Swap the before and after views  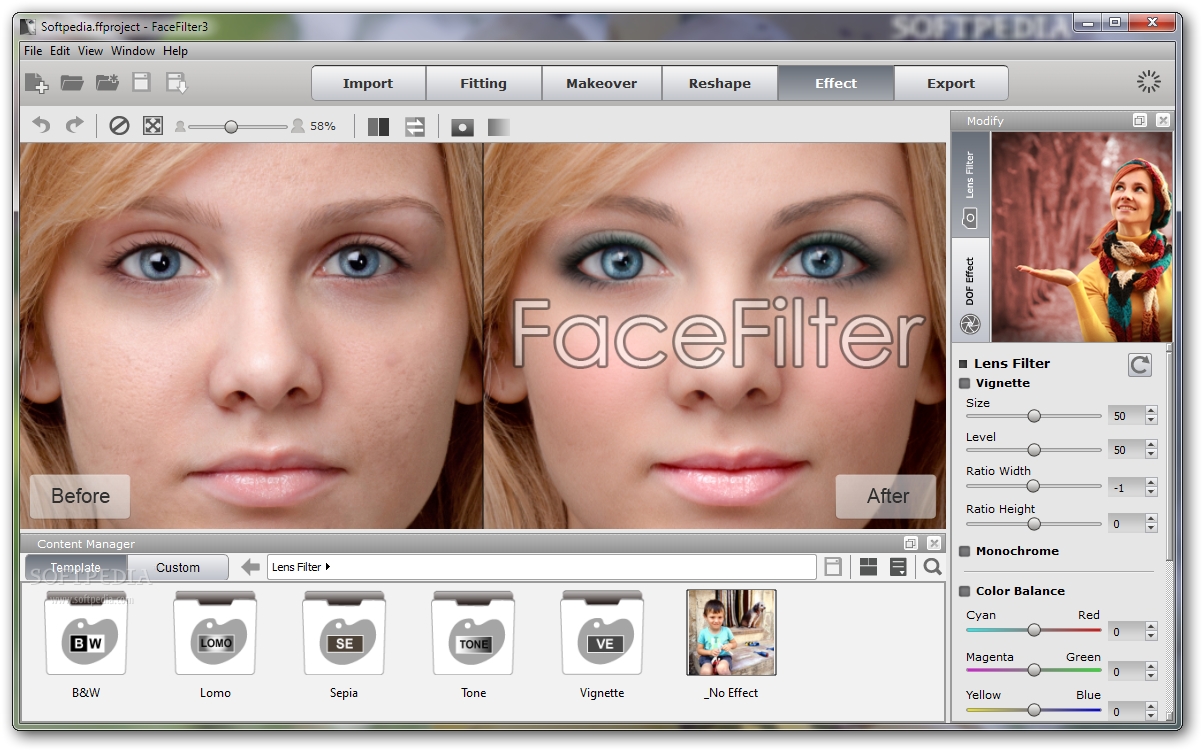[x=414, y=126]
